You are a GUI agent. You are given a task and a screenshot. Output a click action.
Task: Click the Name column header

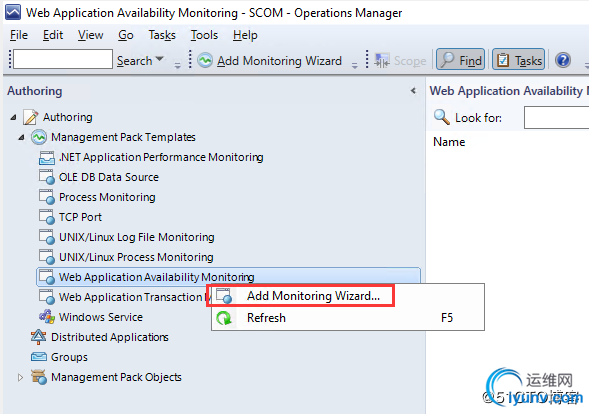[x=449, y=142]
